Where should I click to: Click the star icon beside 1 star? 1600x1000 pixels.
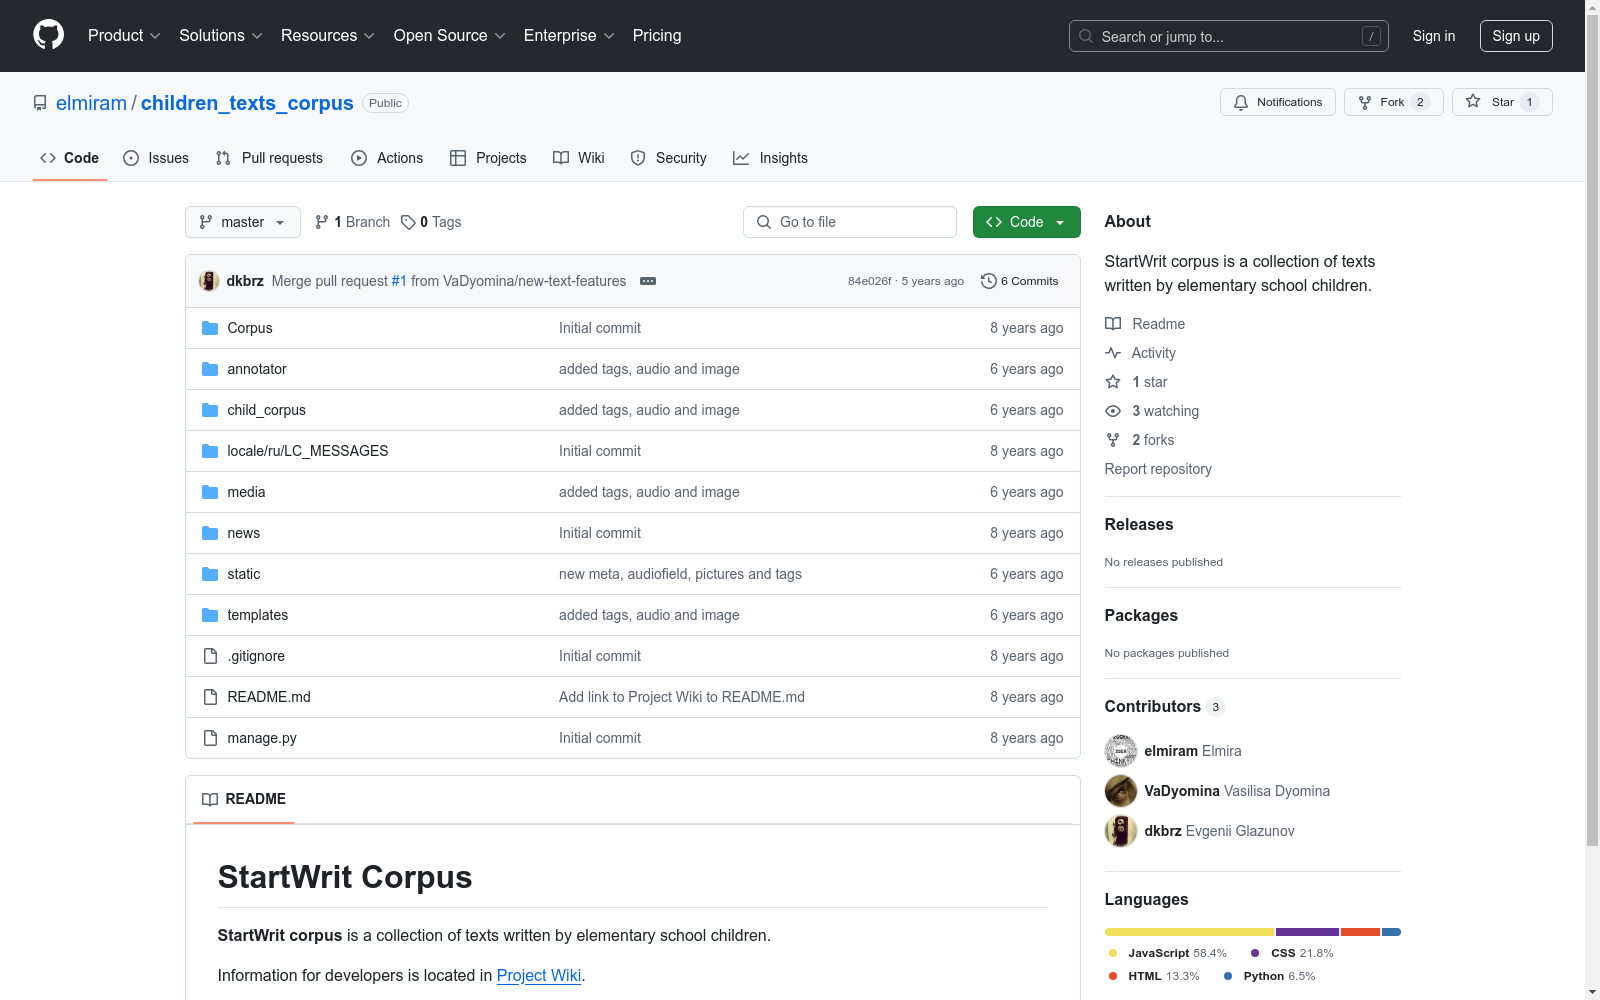point(1113,382)
